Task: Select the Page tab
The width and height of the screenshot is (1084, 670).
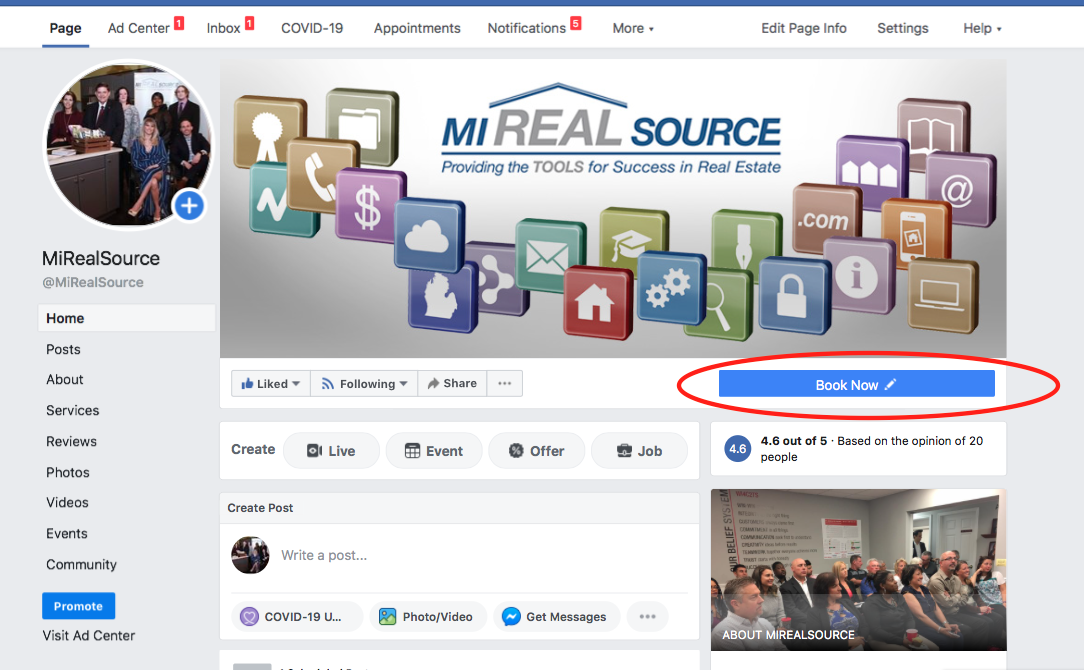Action: pyautogui.click(x=66, y=28)
